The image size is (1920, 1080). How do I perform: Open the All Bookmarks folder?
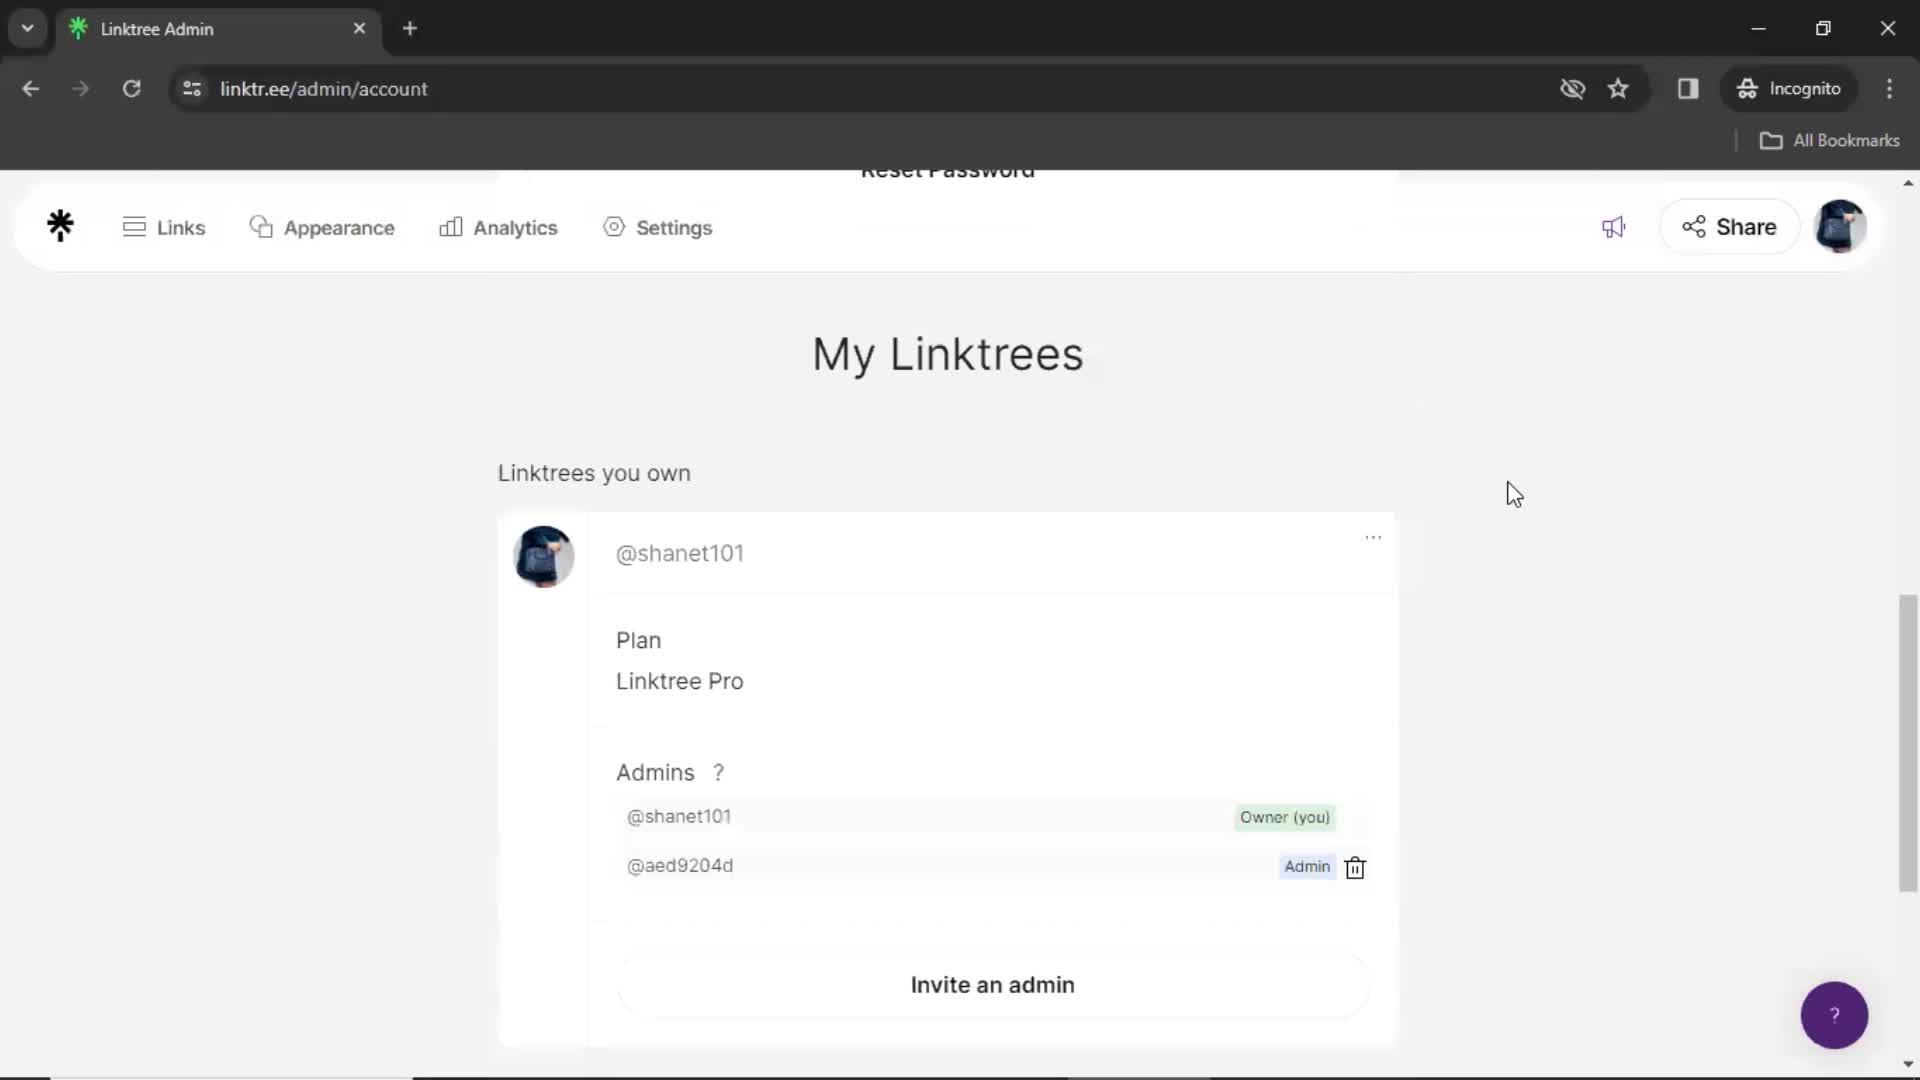tap(1829, 140)
